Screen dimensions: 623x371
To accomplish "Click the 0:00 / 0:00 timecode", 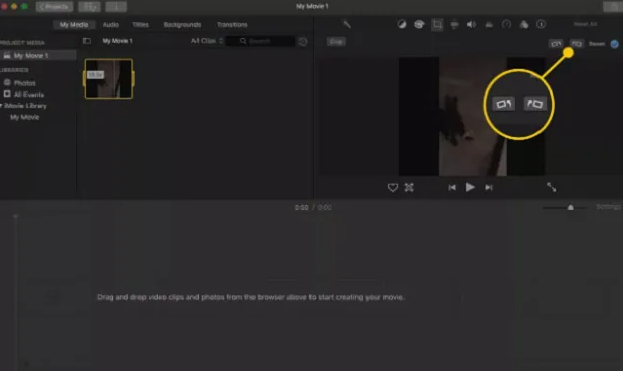I will click(313, 207).
